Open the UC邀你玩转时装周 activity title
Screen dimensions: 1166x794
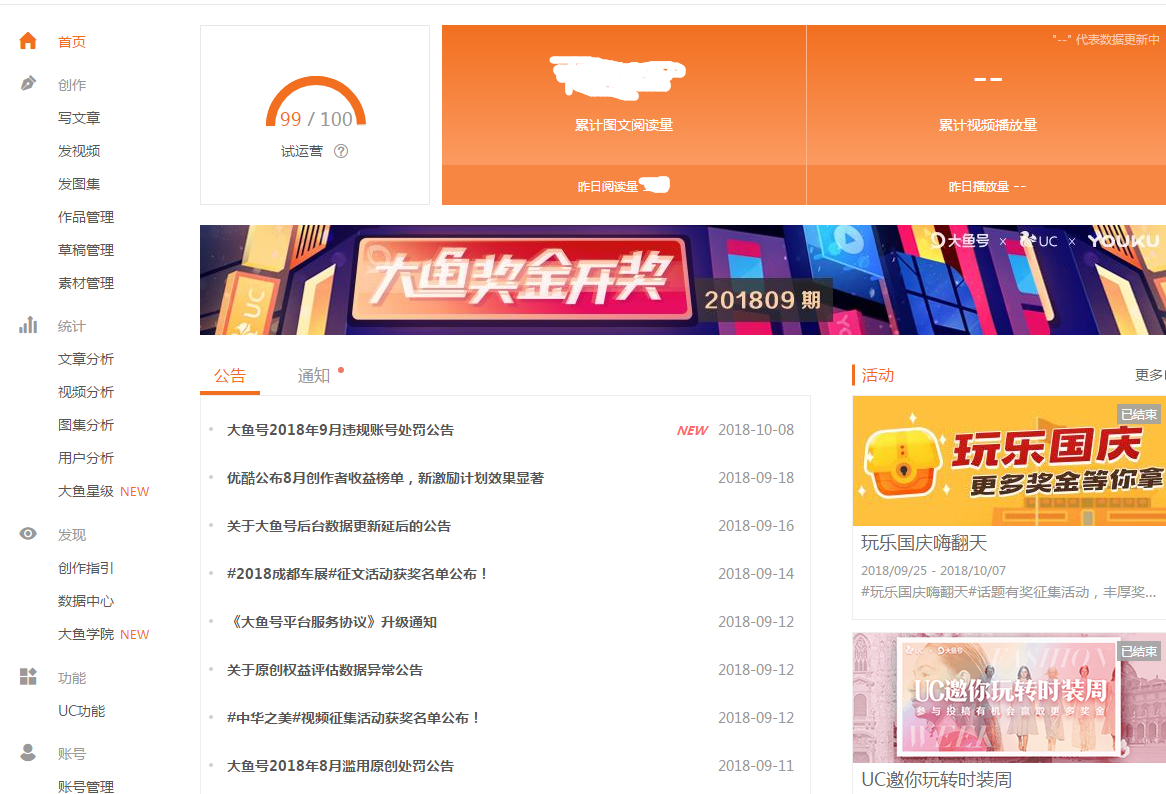[x=937, y=780]
